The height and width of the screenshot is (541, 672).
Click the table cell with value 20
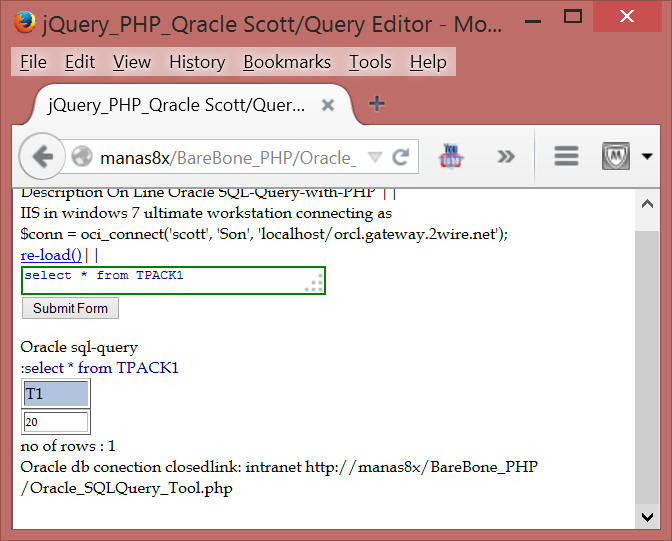tap(56, 422)
